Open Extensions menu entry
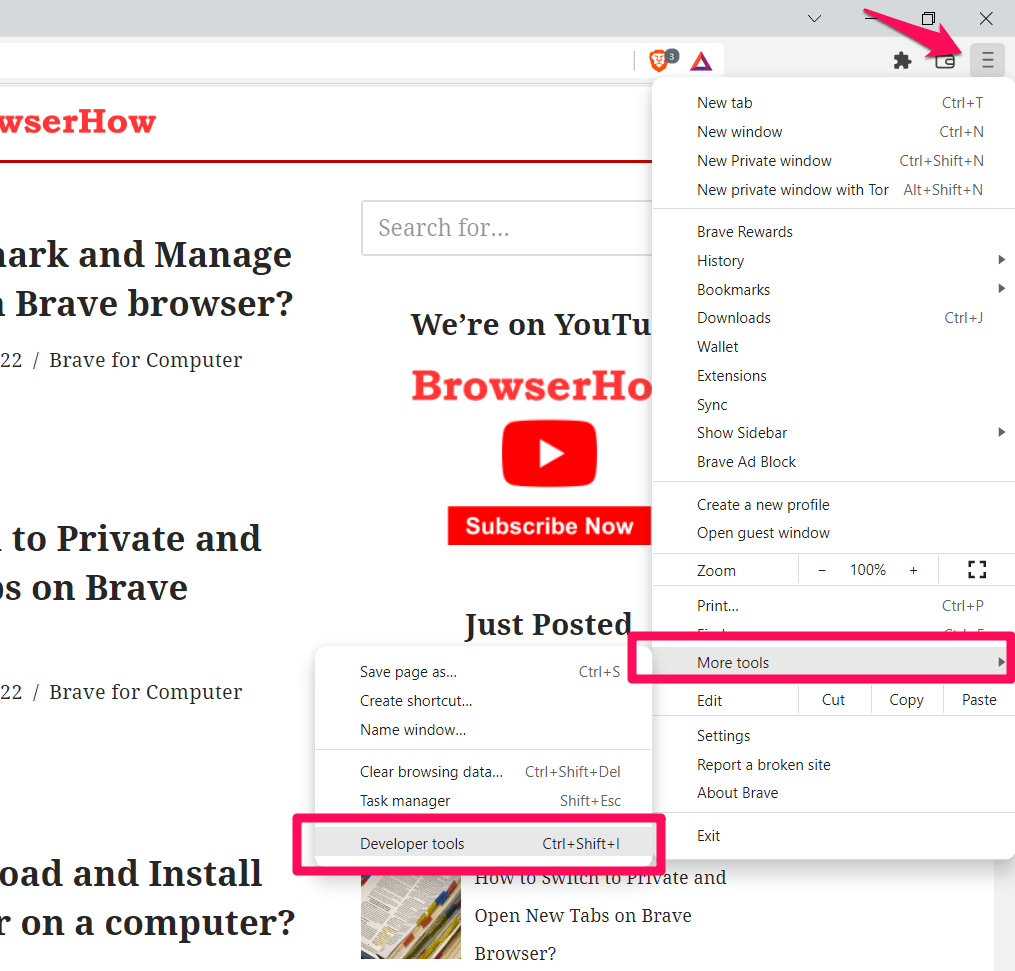The width and height of the screenshot is (1015, 971). click(834, 375)
